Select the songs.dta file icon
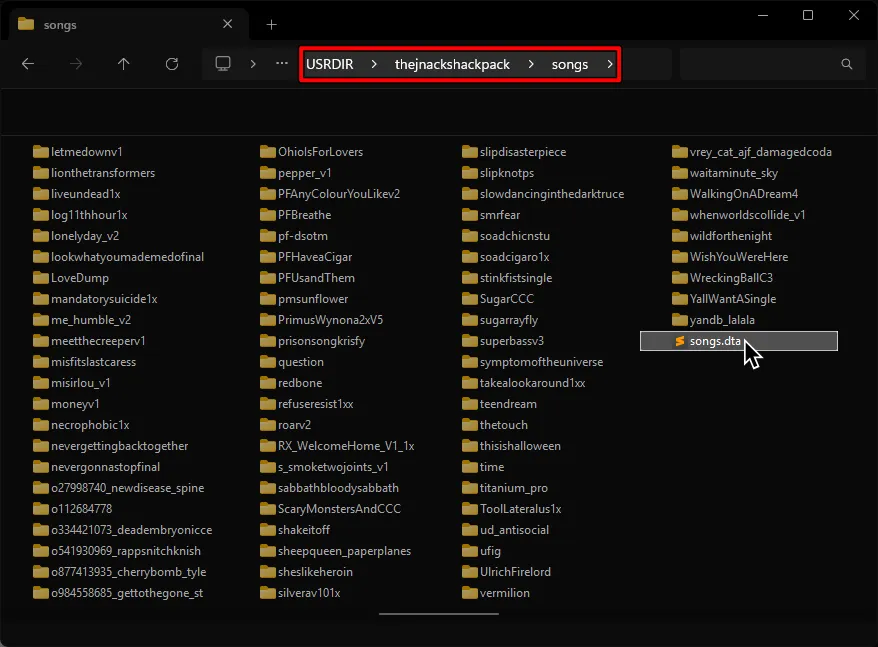The height and width of the screenshot is (647, 878). [680, 341]
